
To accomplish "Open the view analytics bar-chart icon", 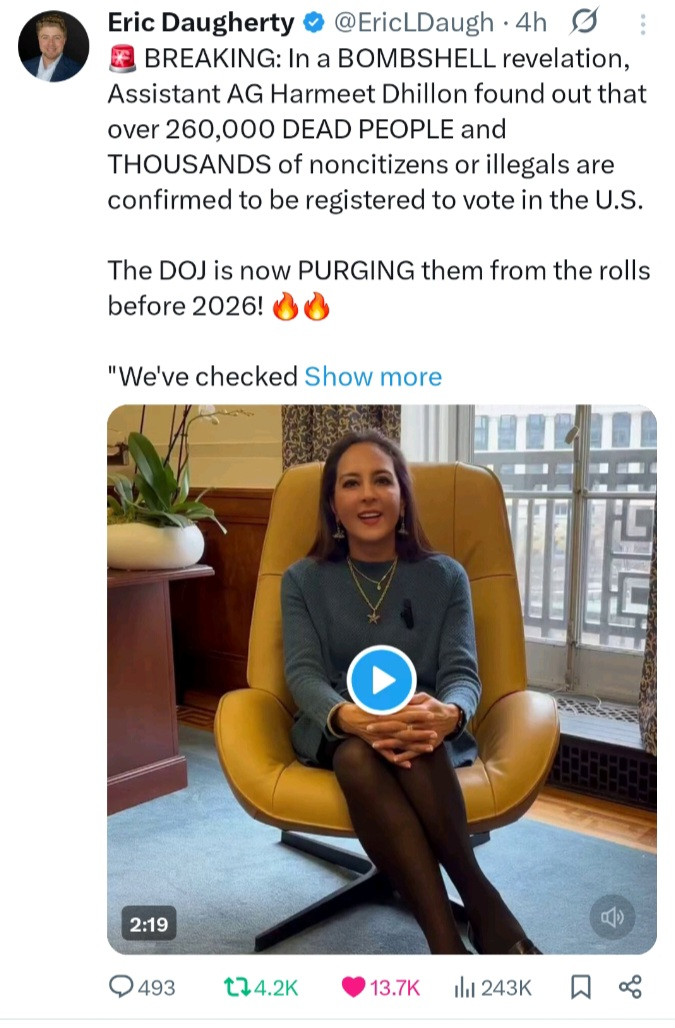I will point(464,988).
